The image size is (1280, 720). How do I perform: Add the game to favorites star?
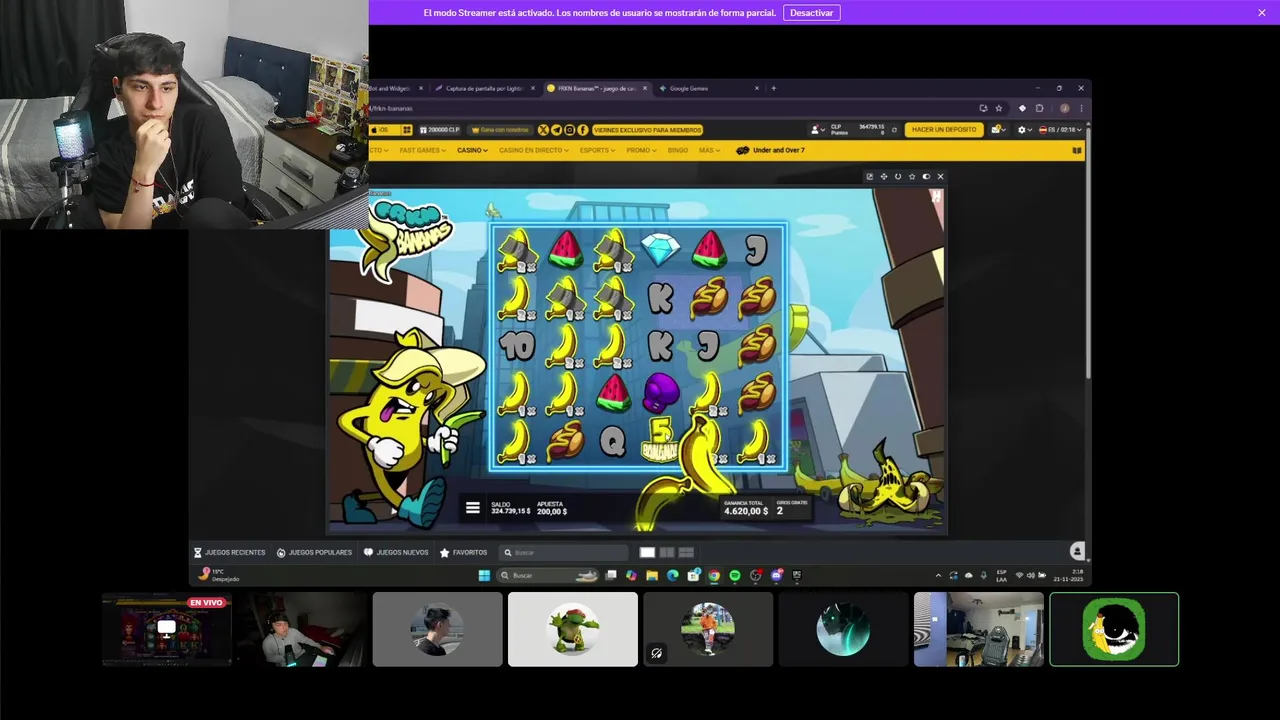[x=912, y=177]
